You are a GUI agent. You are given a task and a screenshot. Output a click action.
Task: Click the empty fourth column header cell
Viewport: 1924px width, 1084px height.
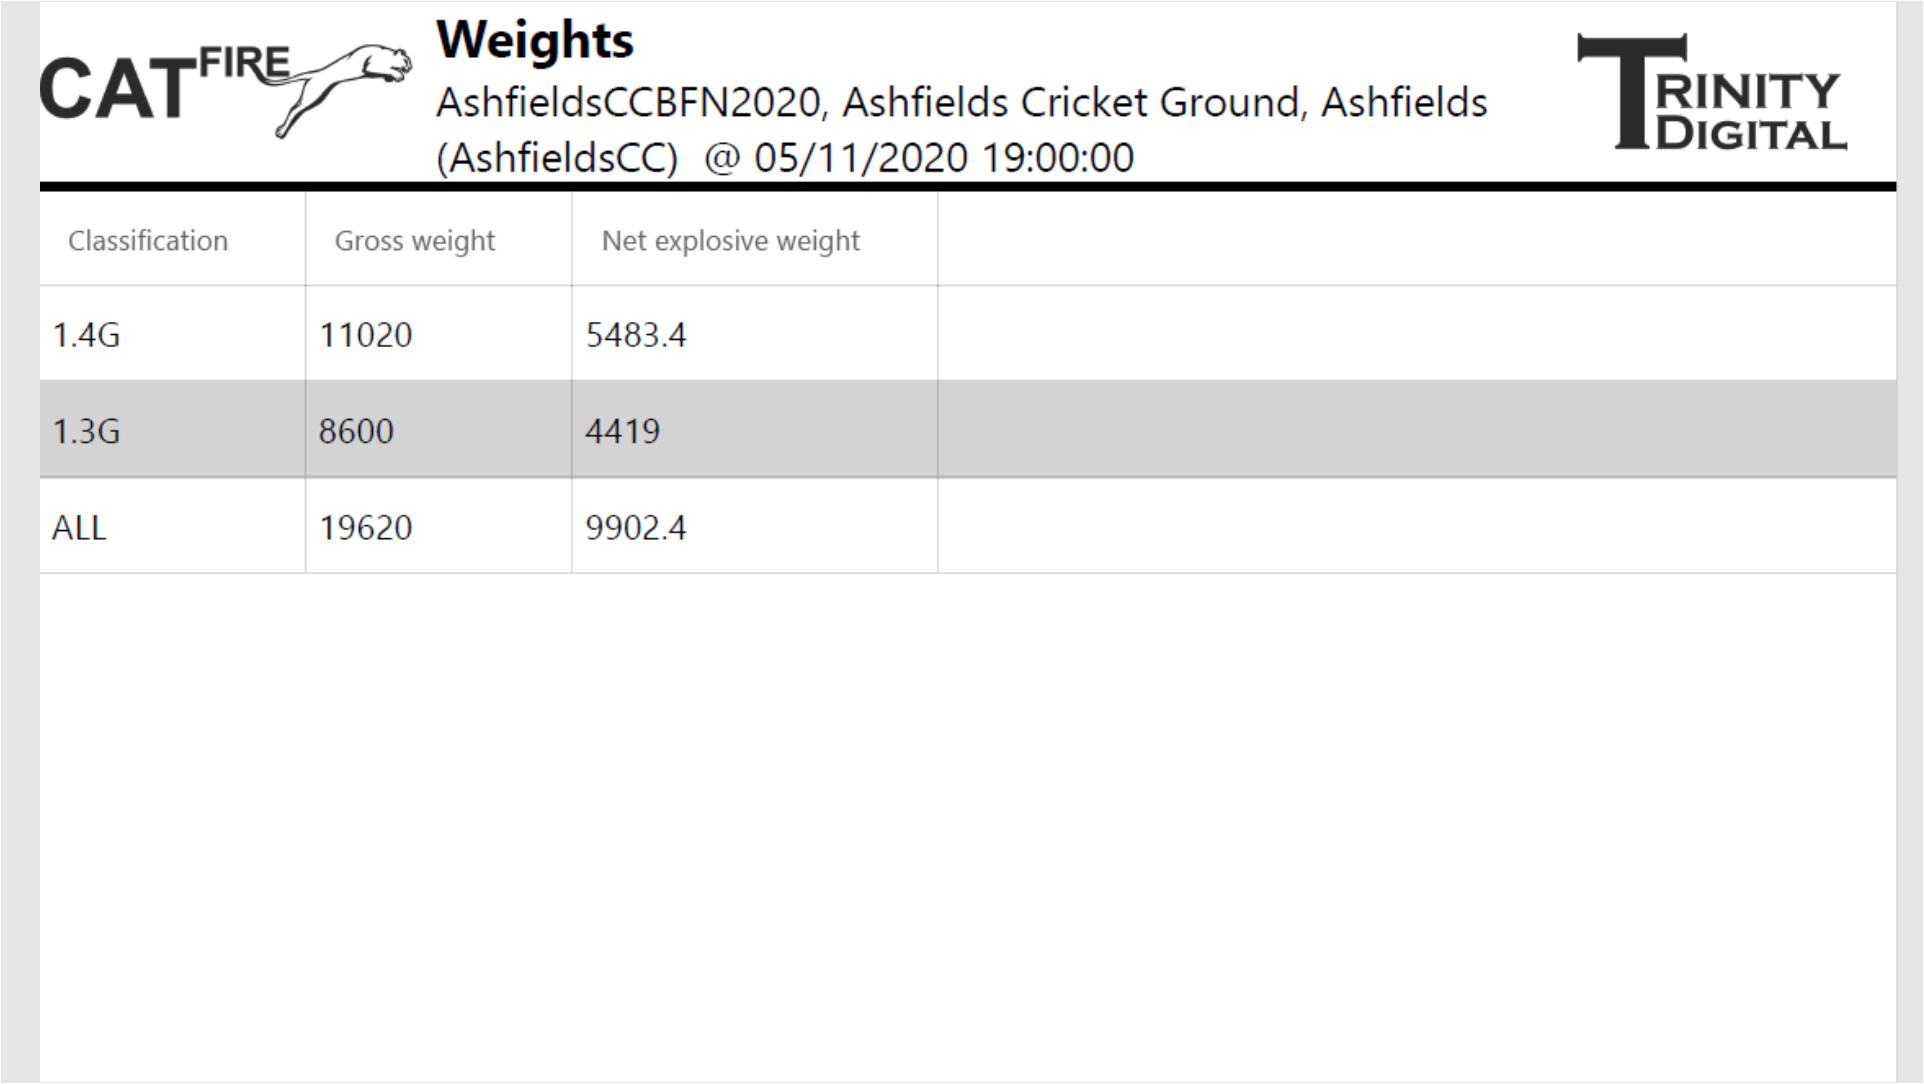tap(1416, 241)
